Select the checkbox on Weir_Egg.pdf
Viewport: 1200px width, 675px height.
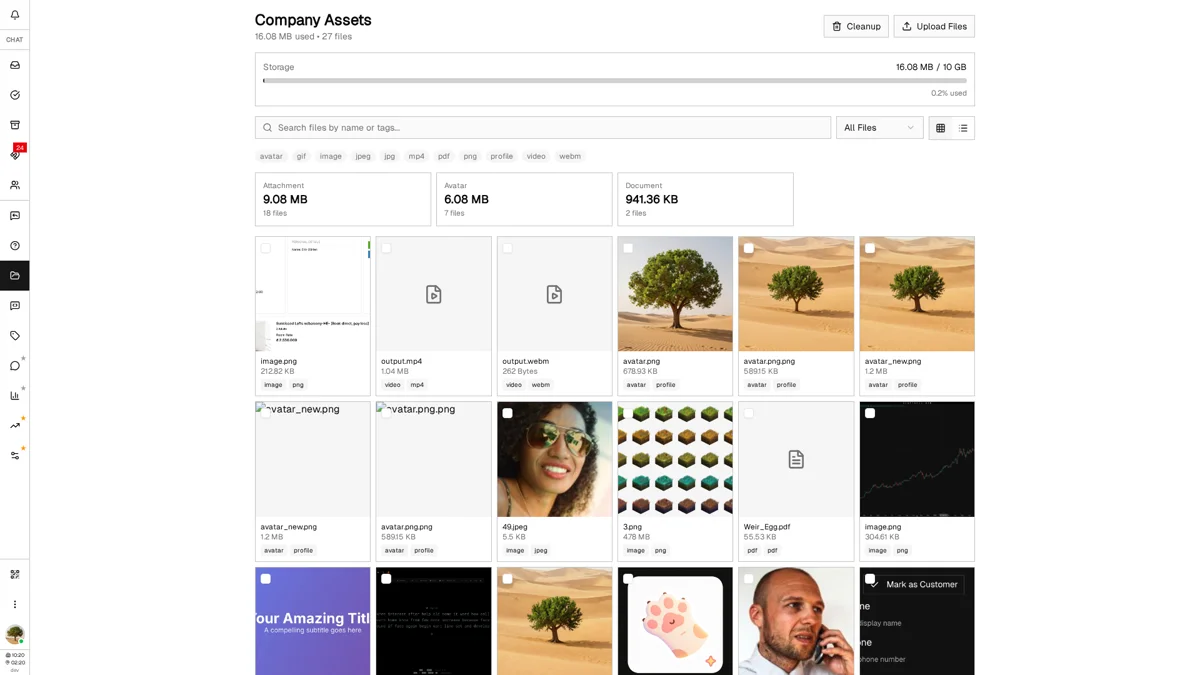748,413
